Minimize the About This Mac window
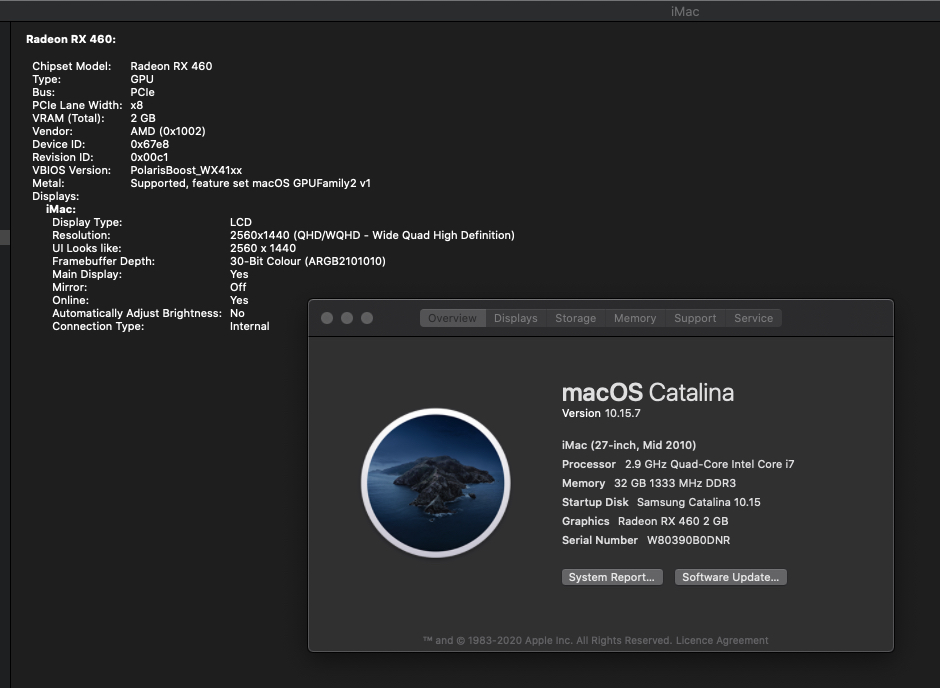 347,318
